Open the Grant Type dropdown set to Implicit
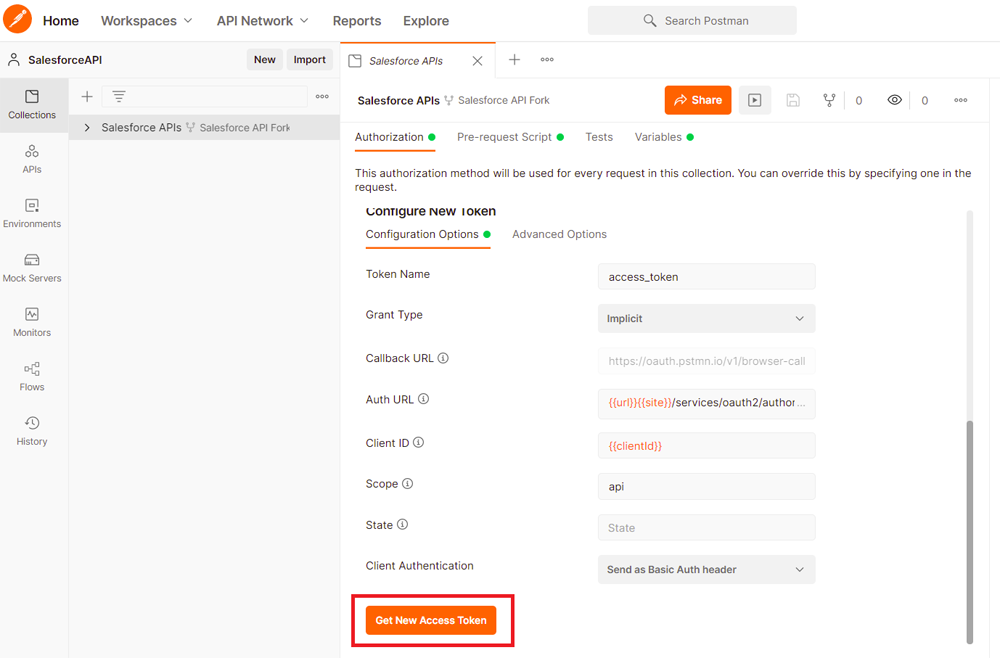Screen dimensions: 1000x658 click(x=706, y=318)
